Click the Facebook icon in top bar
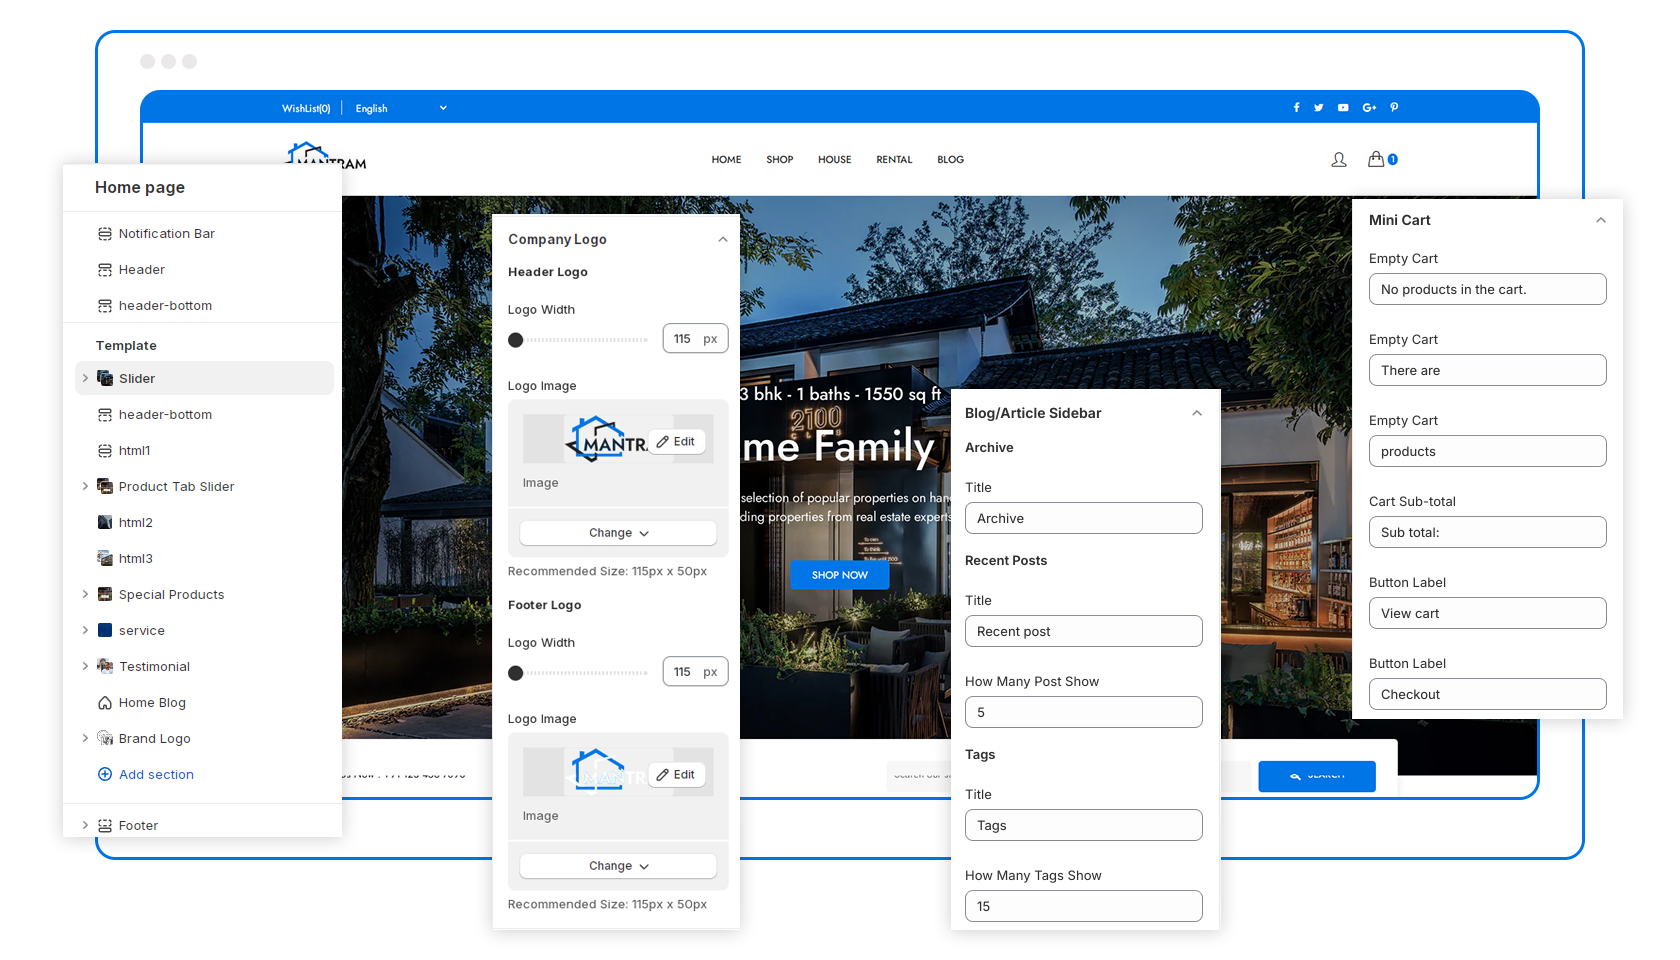Image resolution: width=1680 pixels, height=960 pixels. 1296,108
